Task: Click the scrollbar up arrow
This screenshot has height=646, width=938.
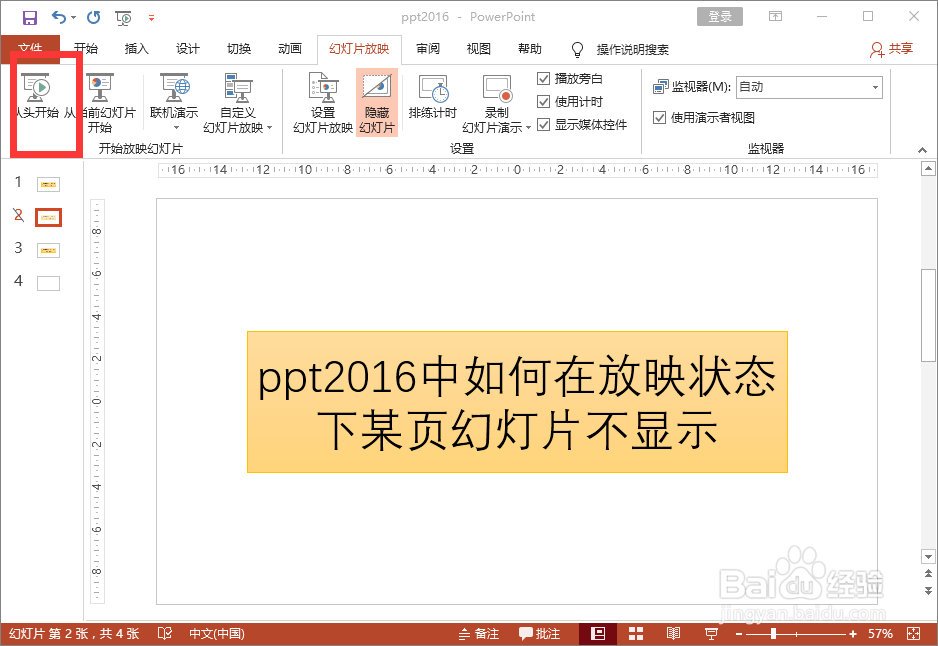Action: pyautogui.click(x=928, y=169)
